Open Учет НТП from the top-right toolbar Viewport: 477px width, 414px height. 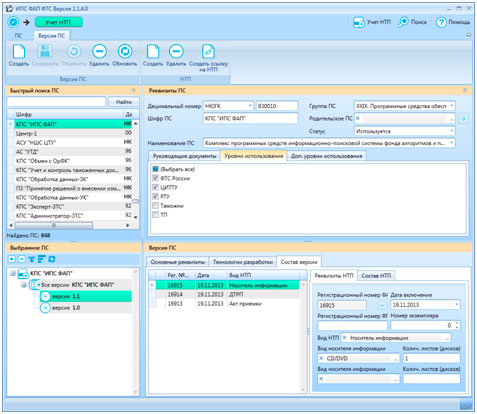[372, 22]
